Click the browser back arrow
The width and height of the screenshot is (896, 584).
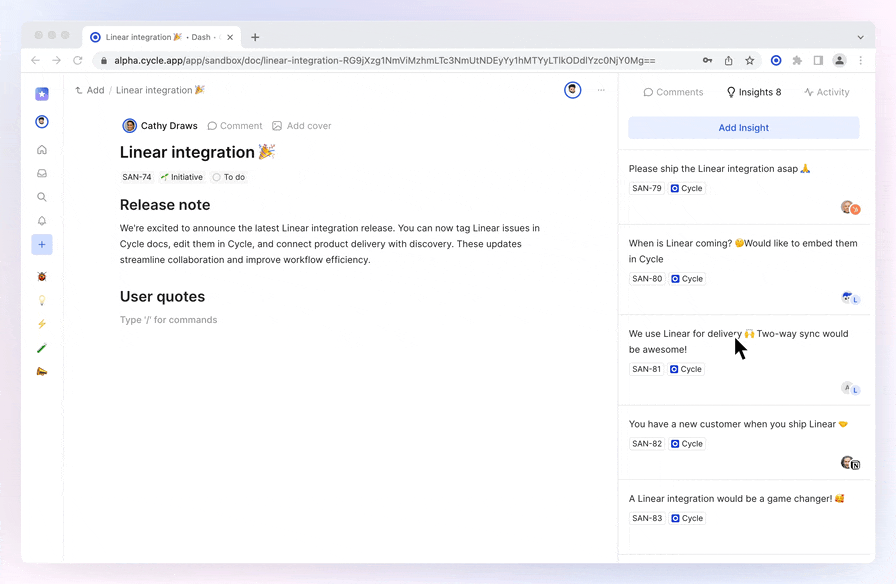click(35, 61)
